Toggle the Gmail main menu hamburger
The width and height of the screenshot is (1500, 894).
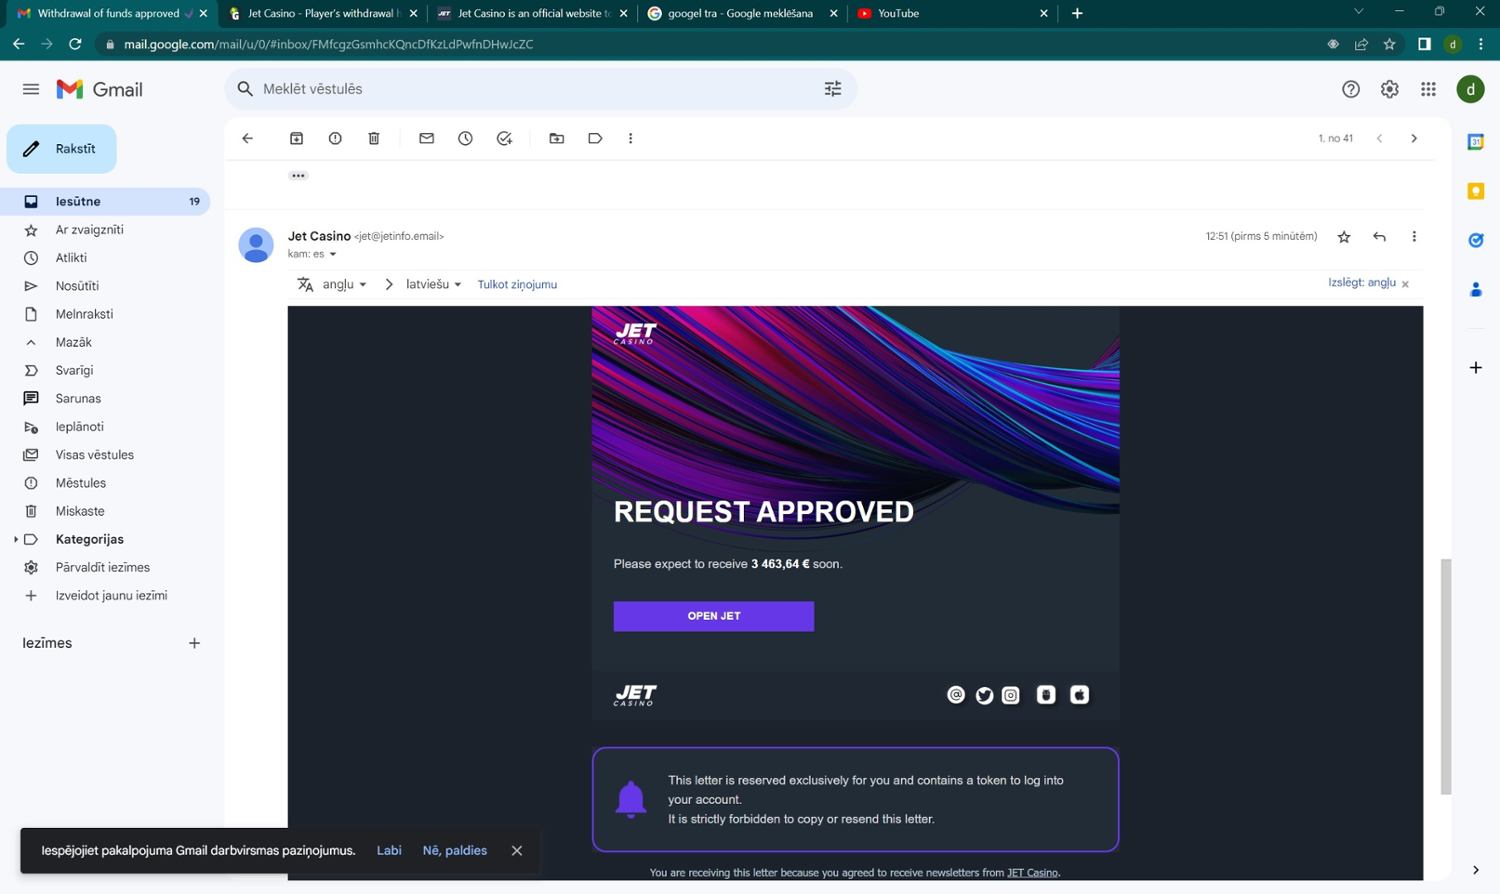(x=31, y=89)
